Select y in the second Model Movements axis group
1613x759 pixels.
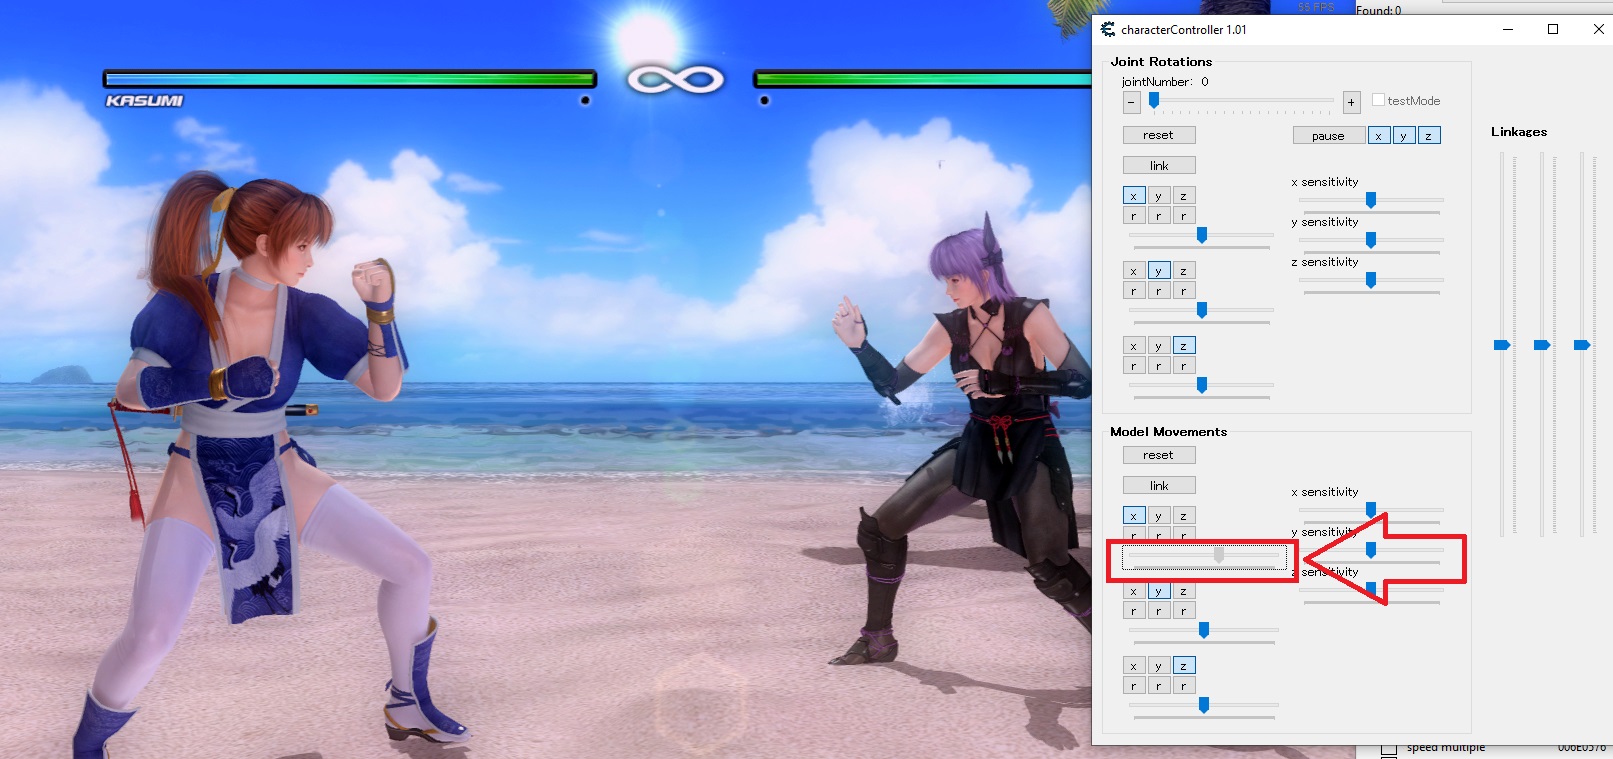pyautogui.click(x=1159, y=591)
